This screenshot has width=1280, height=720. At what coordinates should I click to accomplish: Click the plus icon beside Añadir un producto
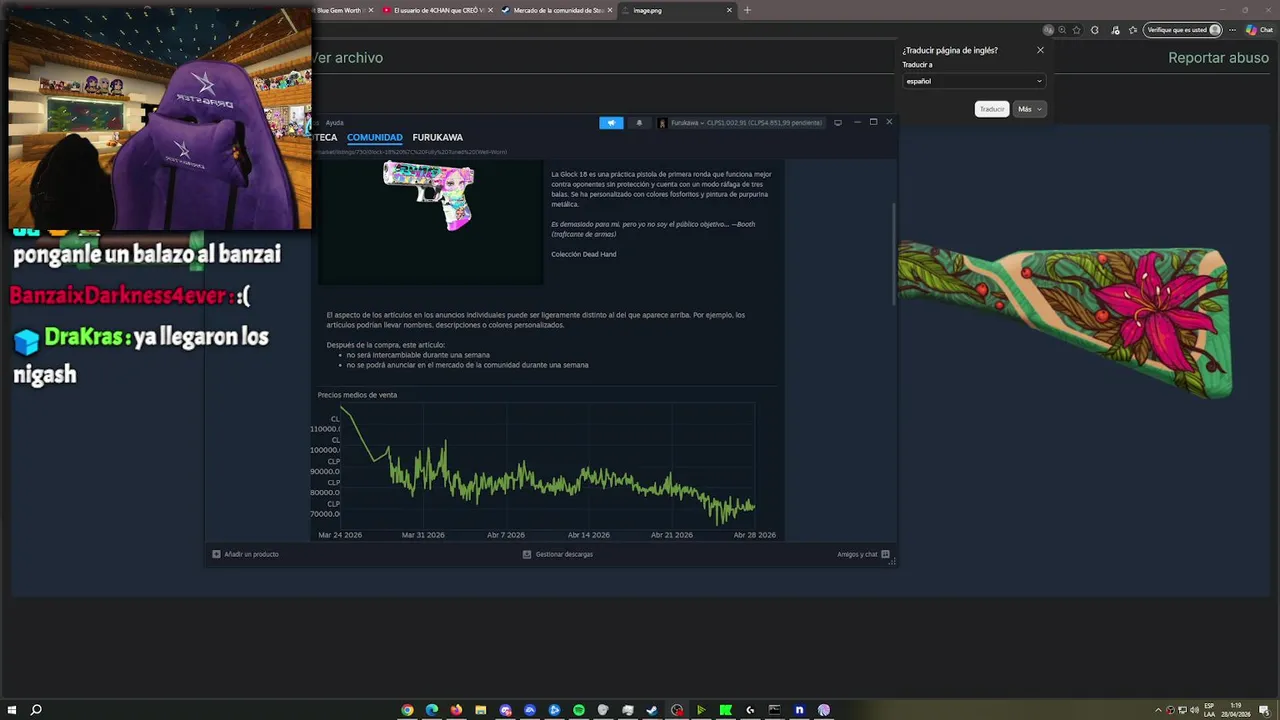pos(216,554)
